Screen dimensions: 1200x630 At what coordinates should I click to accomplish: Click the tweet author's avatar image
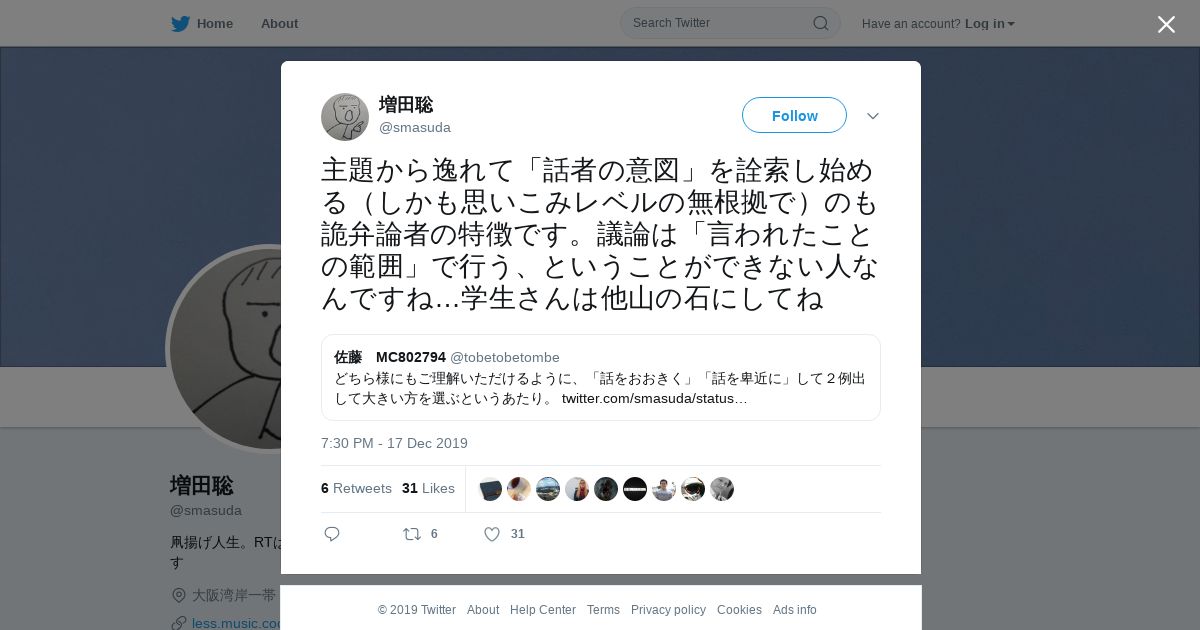pos(345,117)
